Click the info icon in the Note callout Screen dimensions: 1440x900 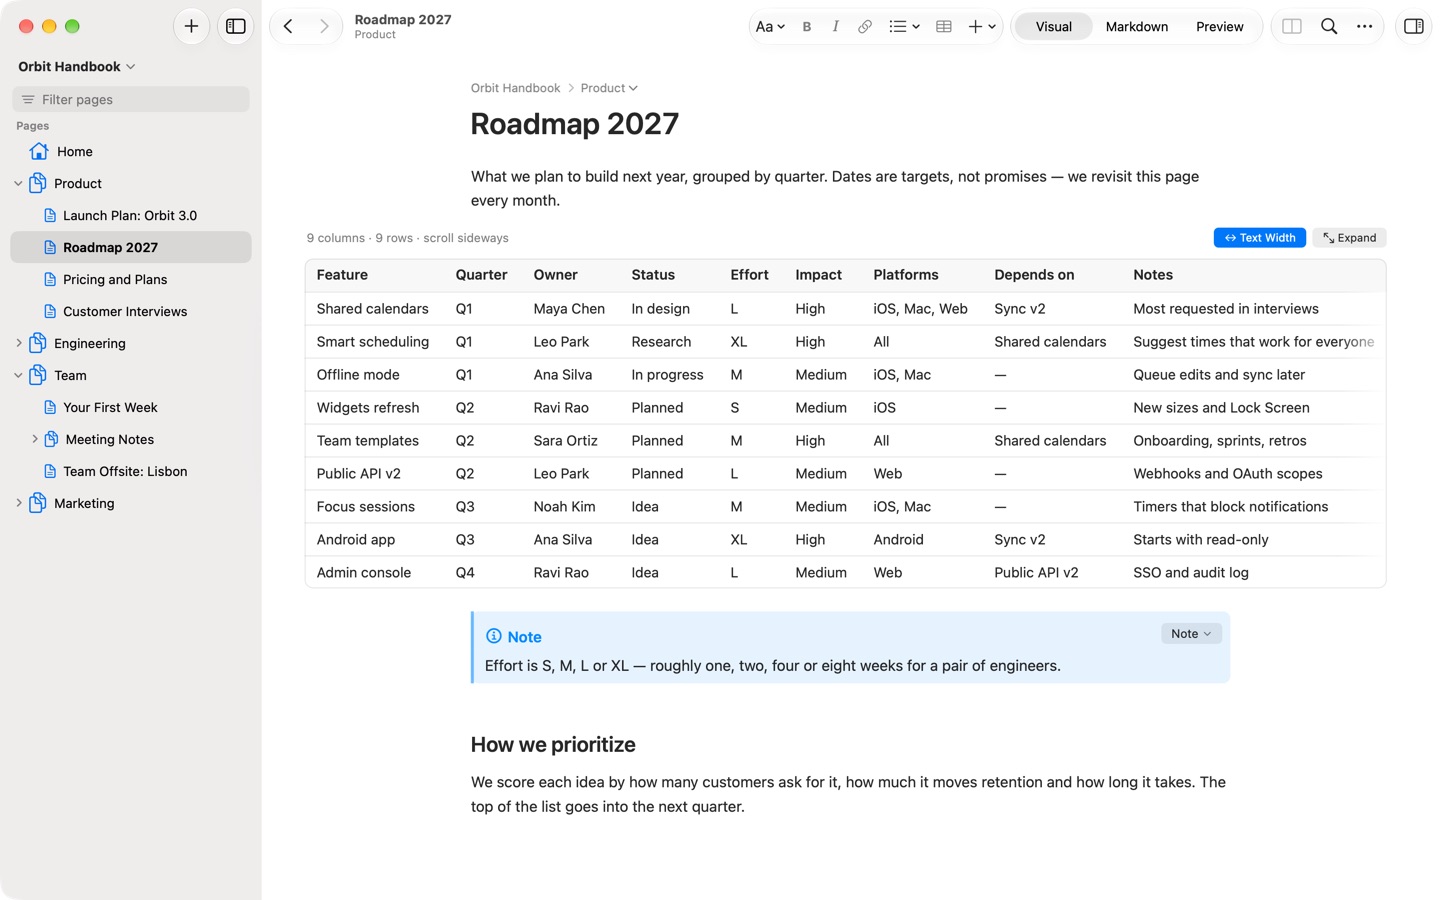click(494, 636)
